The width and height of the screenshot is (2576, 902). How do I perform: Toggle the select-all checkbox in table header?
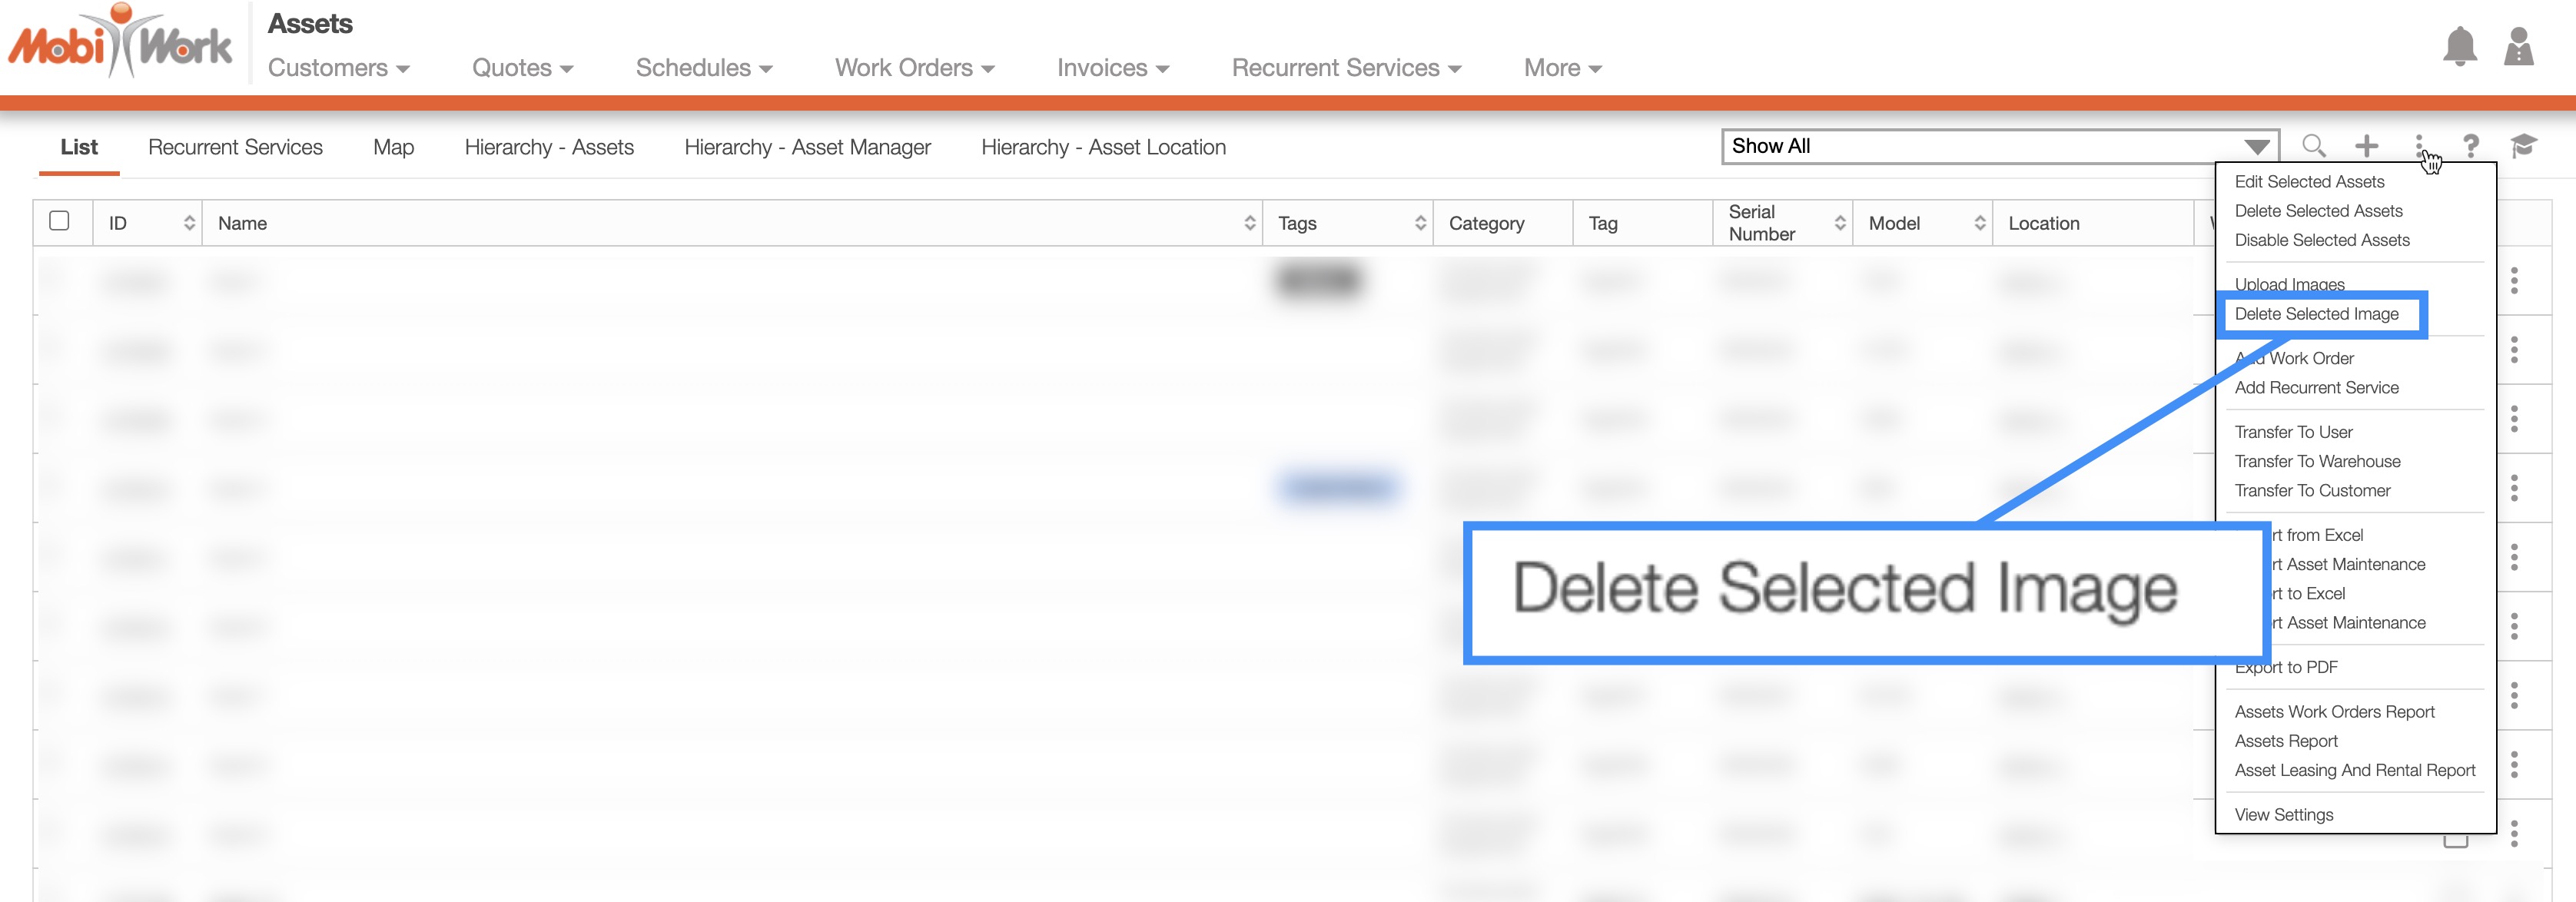tap(59, 221)
